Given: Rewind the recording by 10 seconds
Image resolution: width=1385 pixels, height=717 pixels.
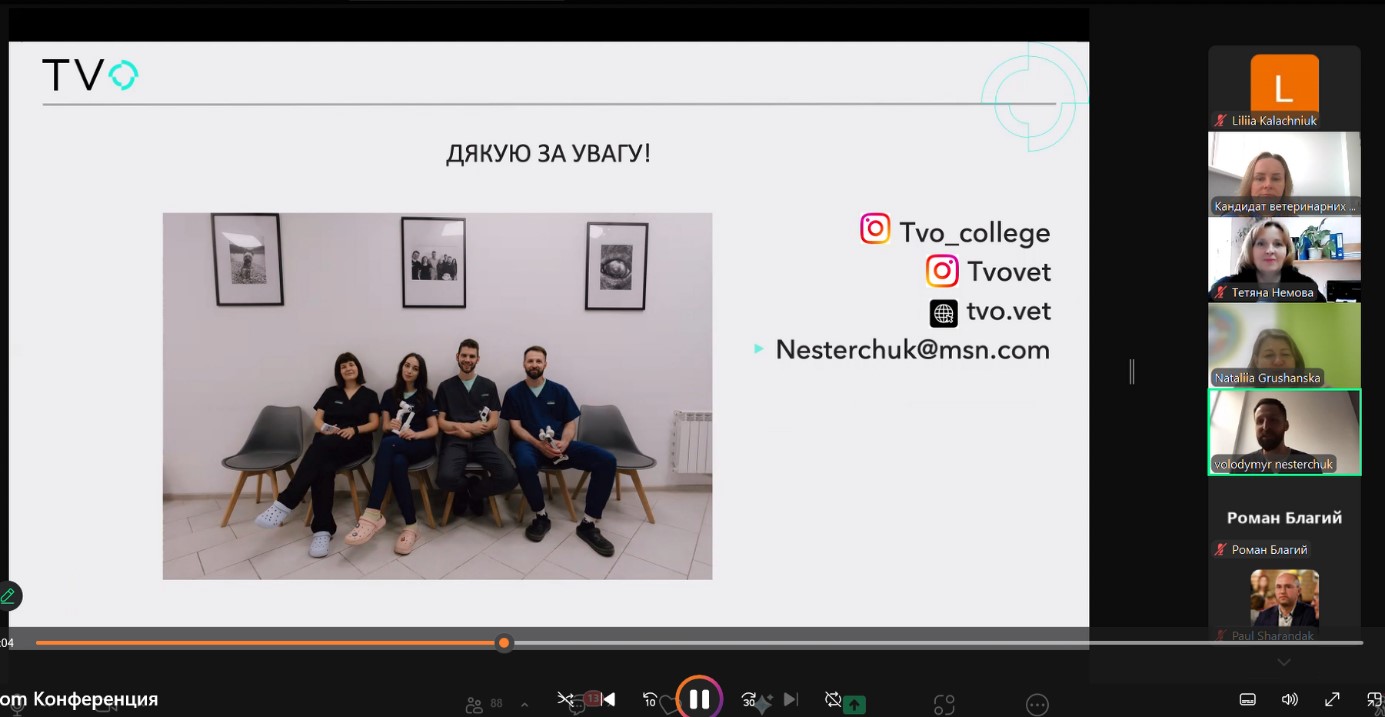Looking at the screenshot, I should 650,700.
